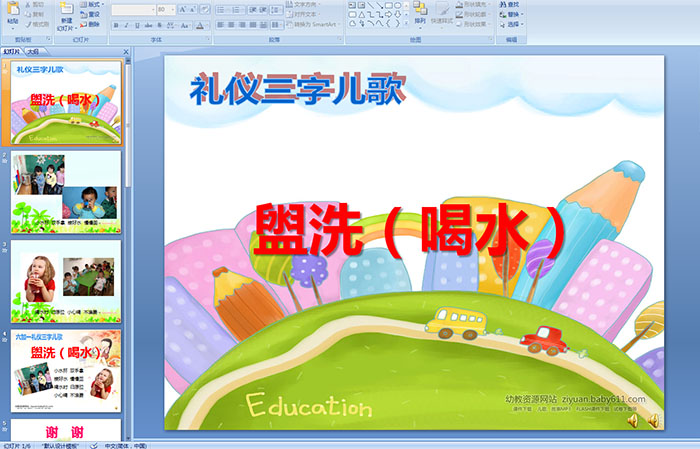Open Select (选择) editing menu
The height and width of the screenshot is (449, 700).
coord(511,24)
